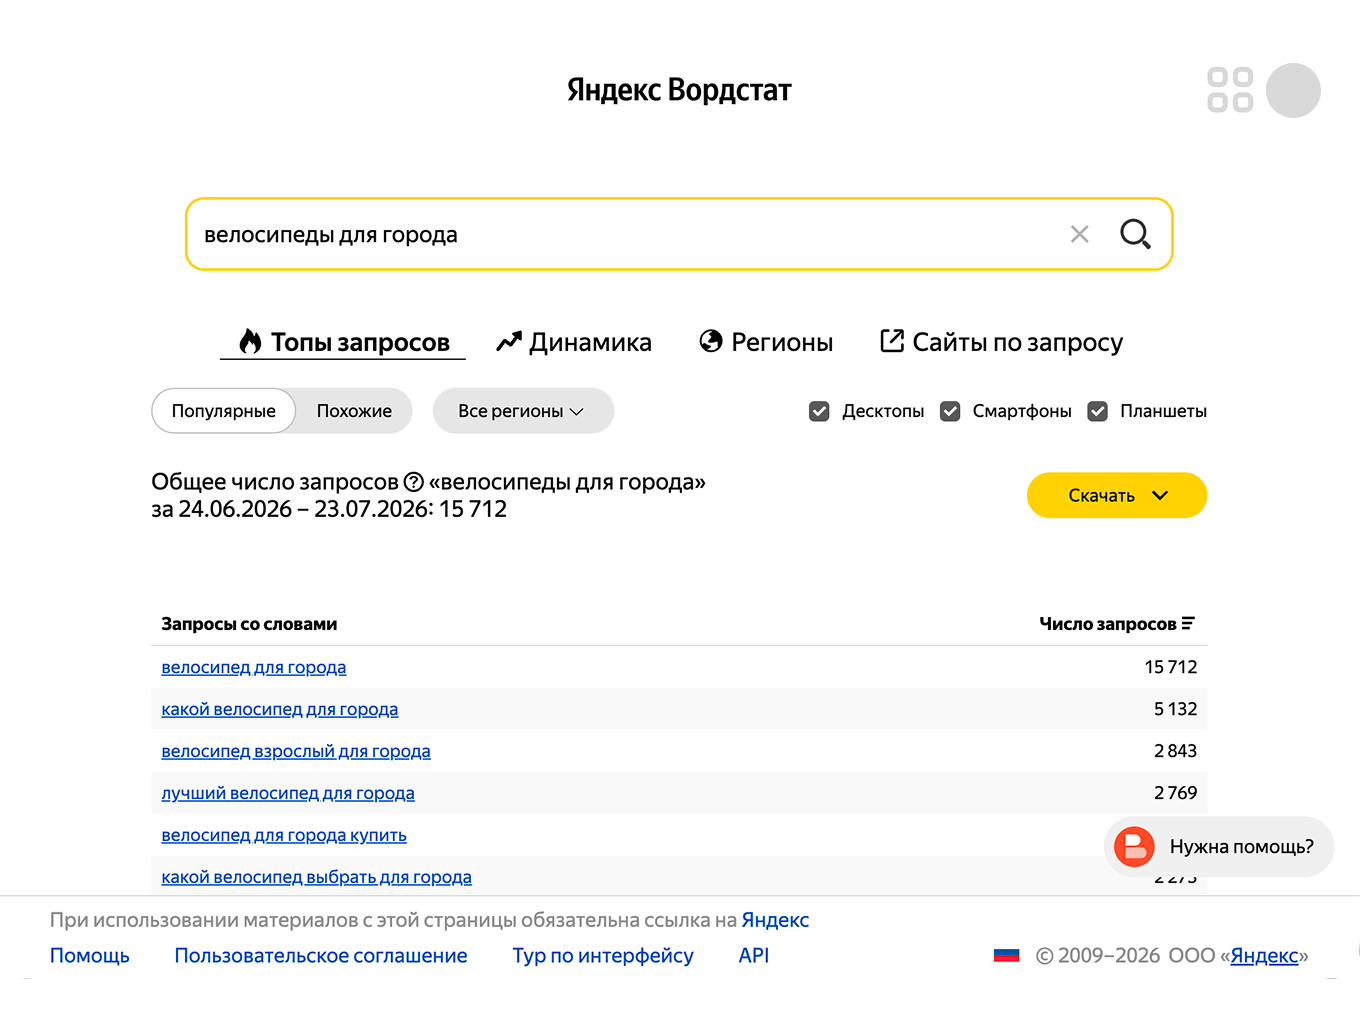Open the user profile avatar
Screen dimensions: 1360x1031
[x=1293, y=90]
